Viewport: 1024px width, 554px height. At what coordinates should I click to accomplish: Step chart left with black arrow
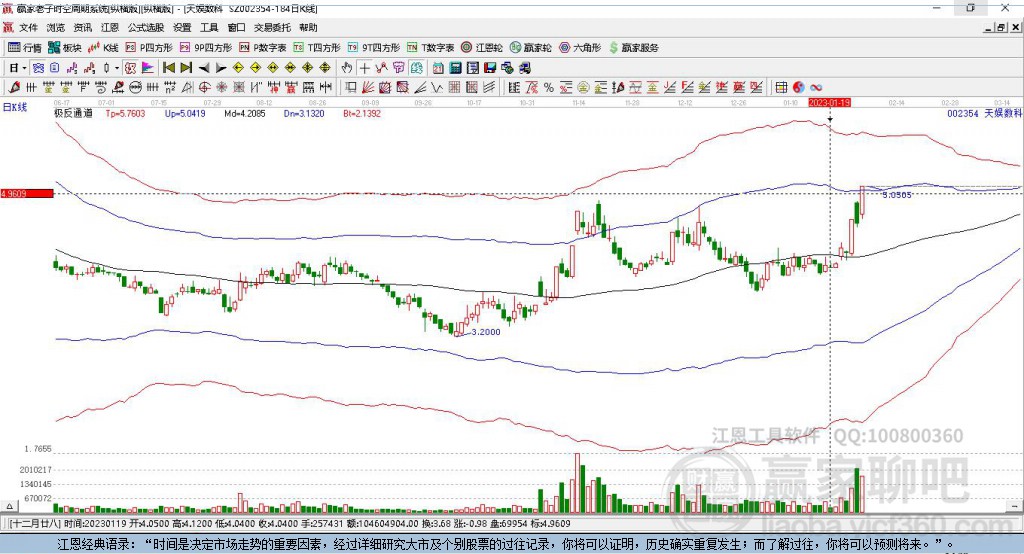point(204,68)
